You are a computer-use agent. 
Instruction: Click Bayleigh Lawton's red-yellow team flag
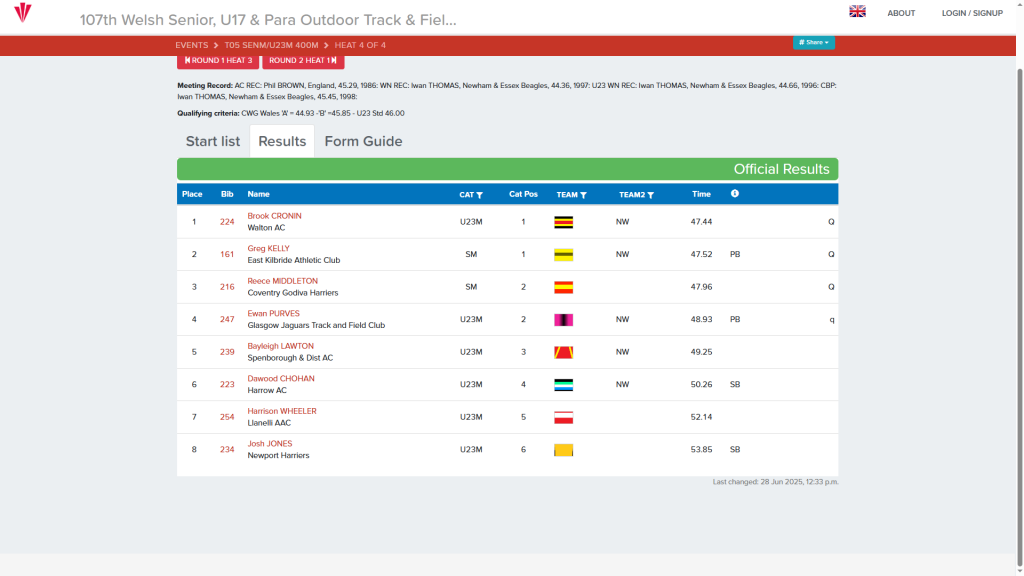[x=563, y=352]
